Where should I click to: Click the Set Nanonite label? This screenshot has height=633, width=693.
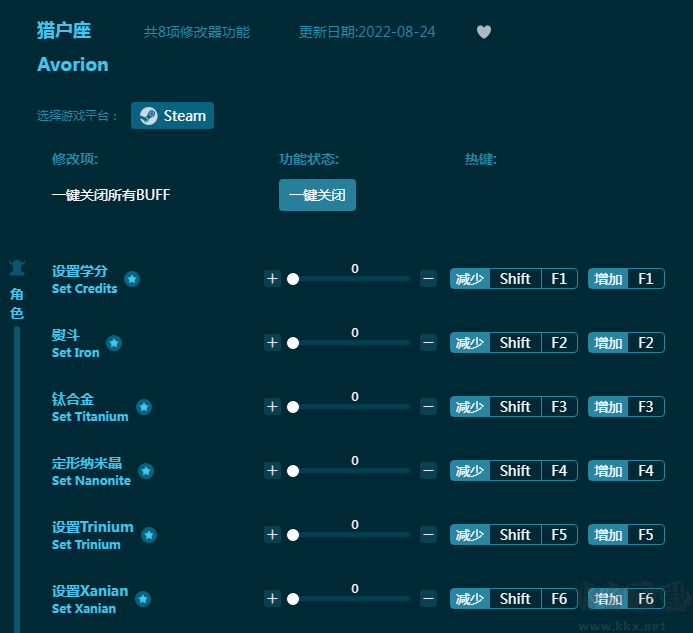click(x=91, y=481)
